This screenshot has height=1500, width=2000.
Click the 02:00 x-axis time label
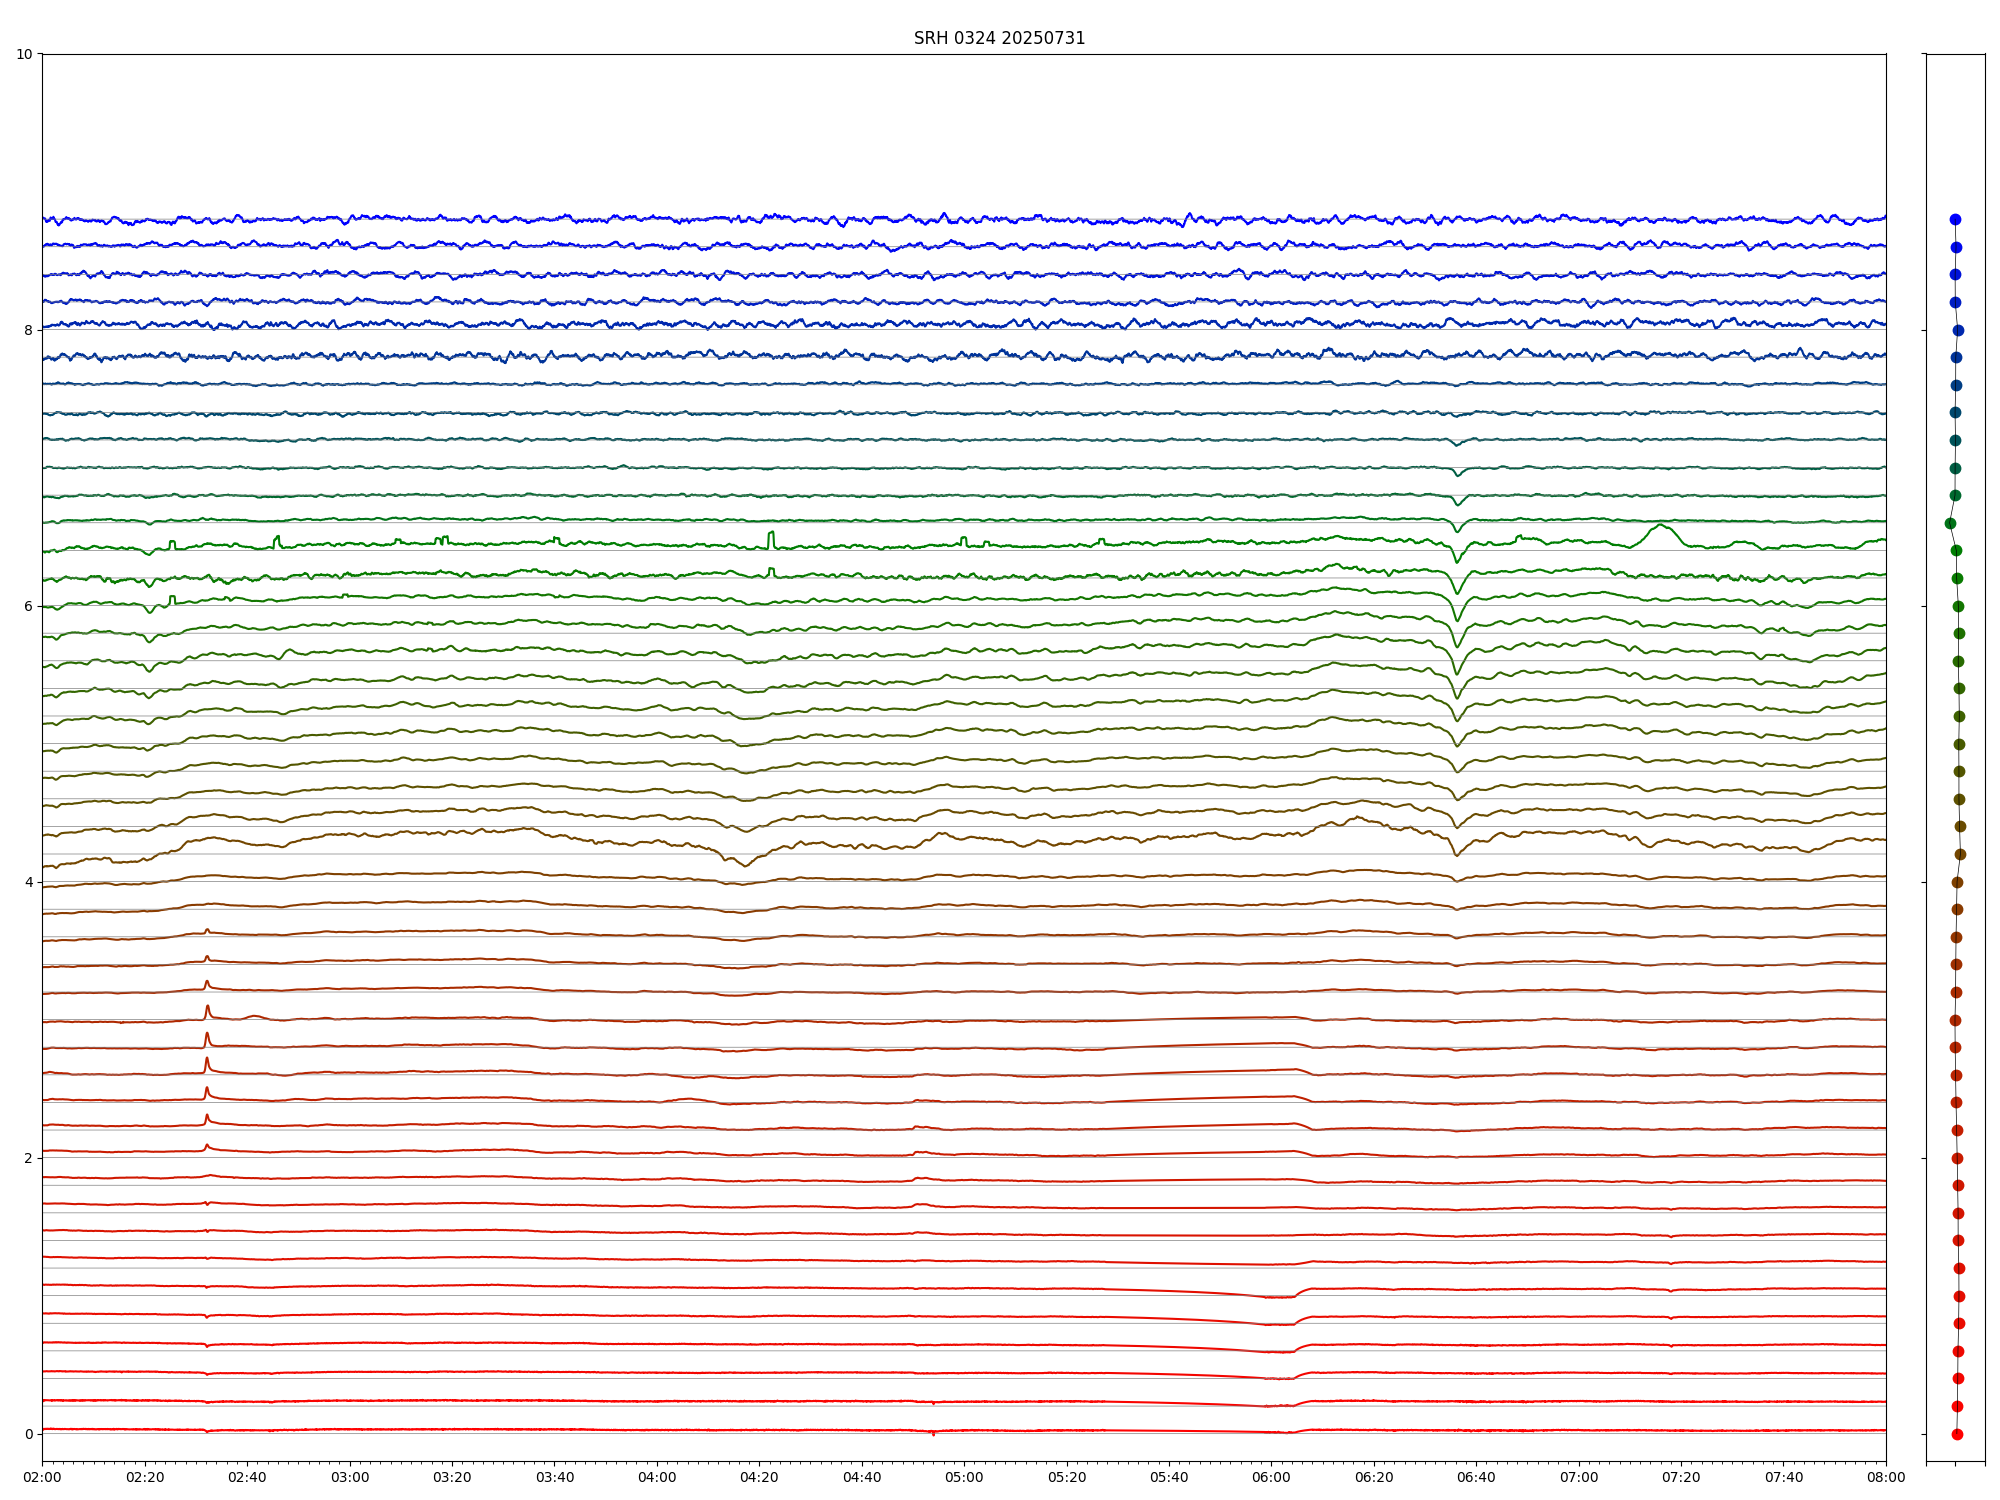42,1477
